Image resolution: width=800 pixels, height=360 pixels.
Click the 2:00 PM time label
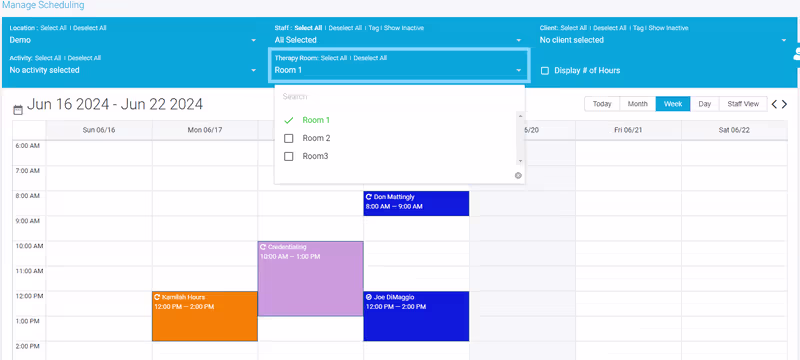click(28, 346)
